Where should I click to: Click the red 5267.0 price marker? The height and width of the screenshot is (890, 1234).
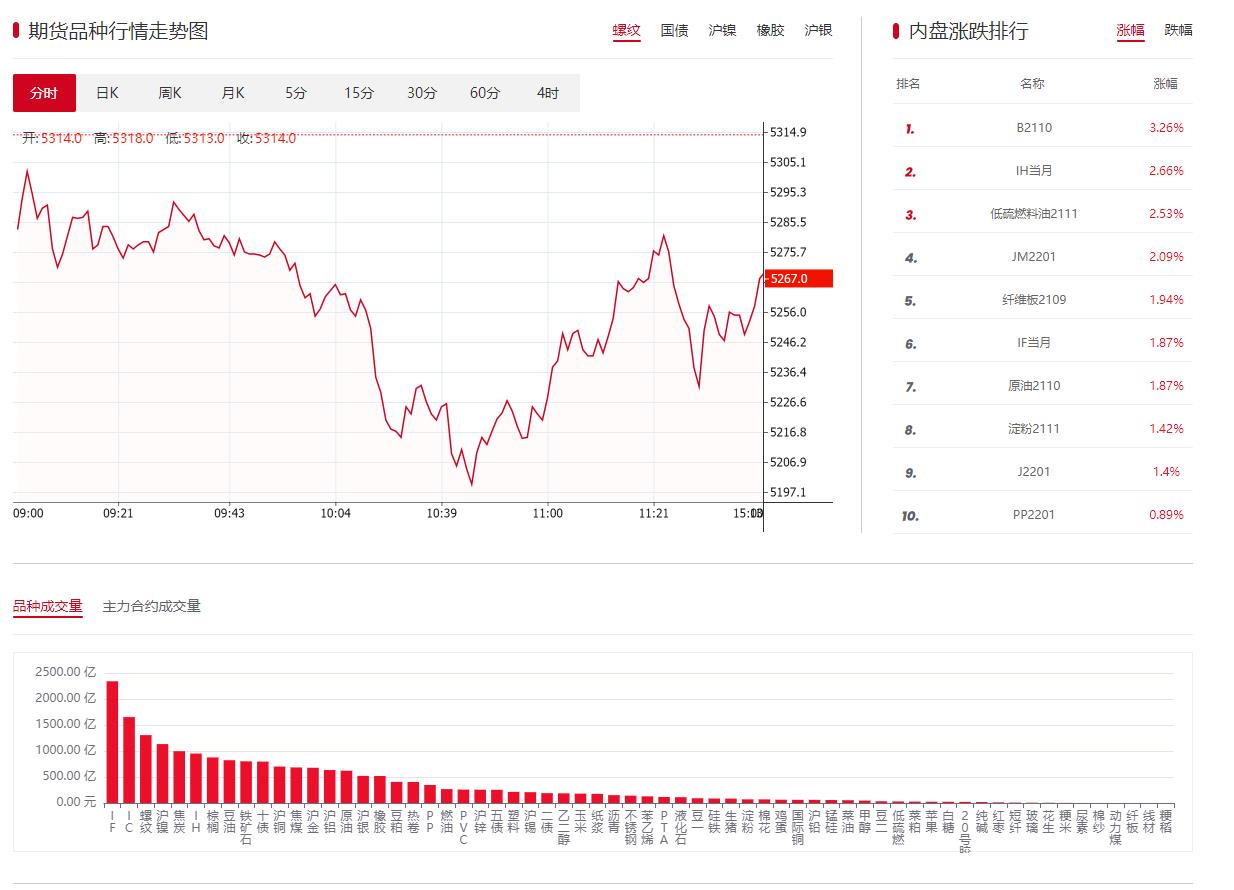pos(798,279)
